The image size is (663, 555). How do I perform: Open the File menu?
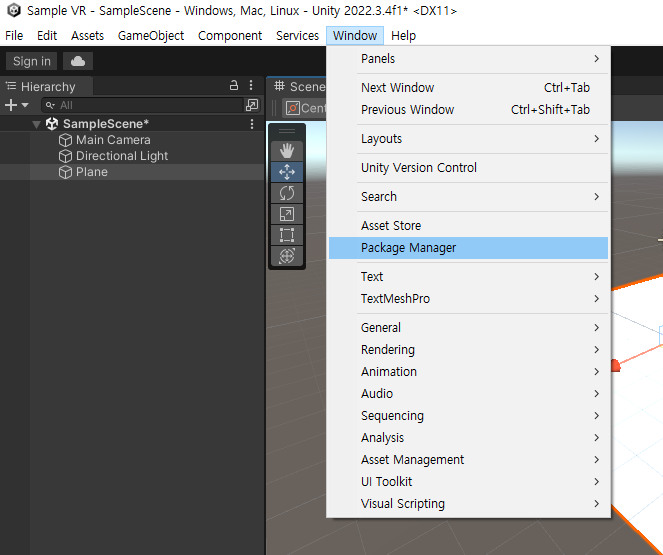14,36
